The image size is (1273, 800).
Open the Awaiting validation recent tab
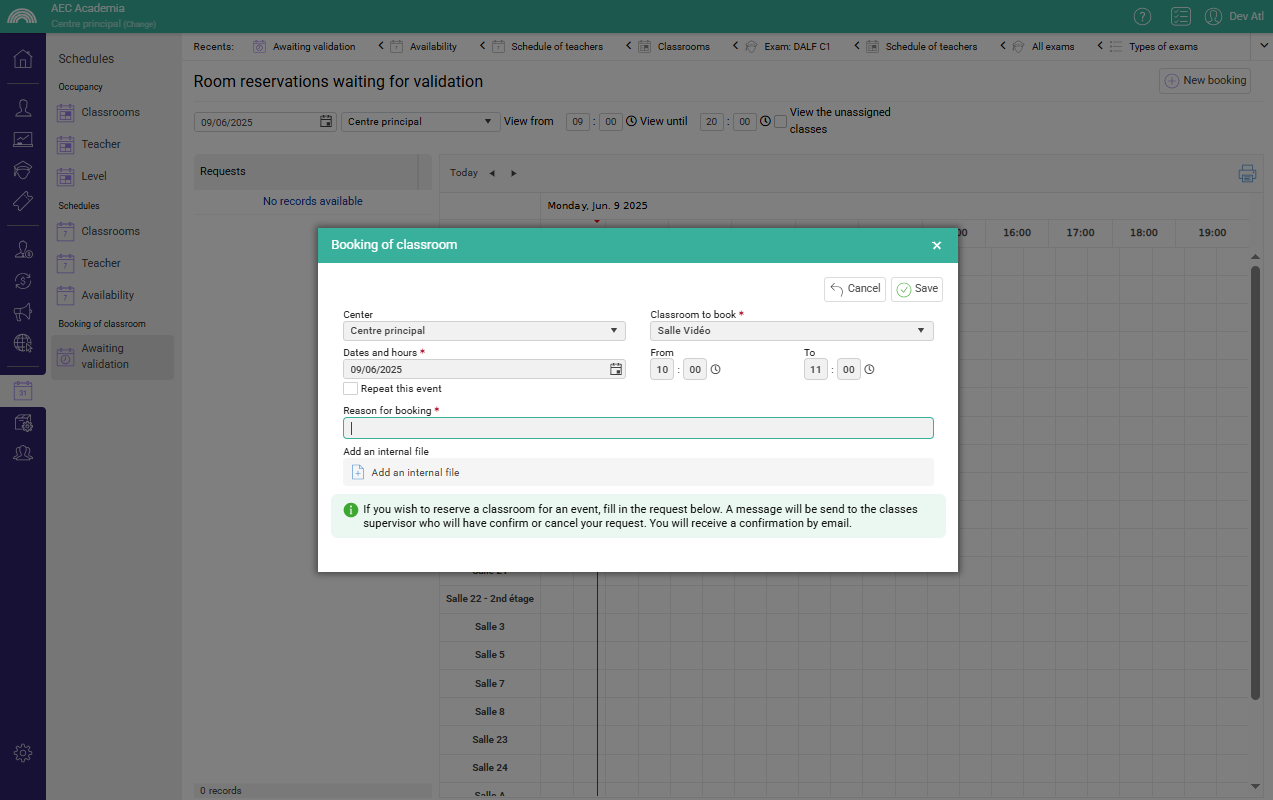click(x=304, y=46)
